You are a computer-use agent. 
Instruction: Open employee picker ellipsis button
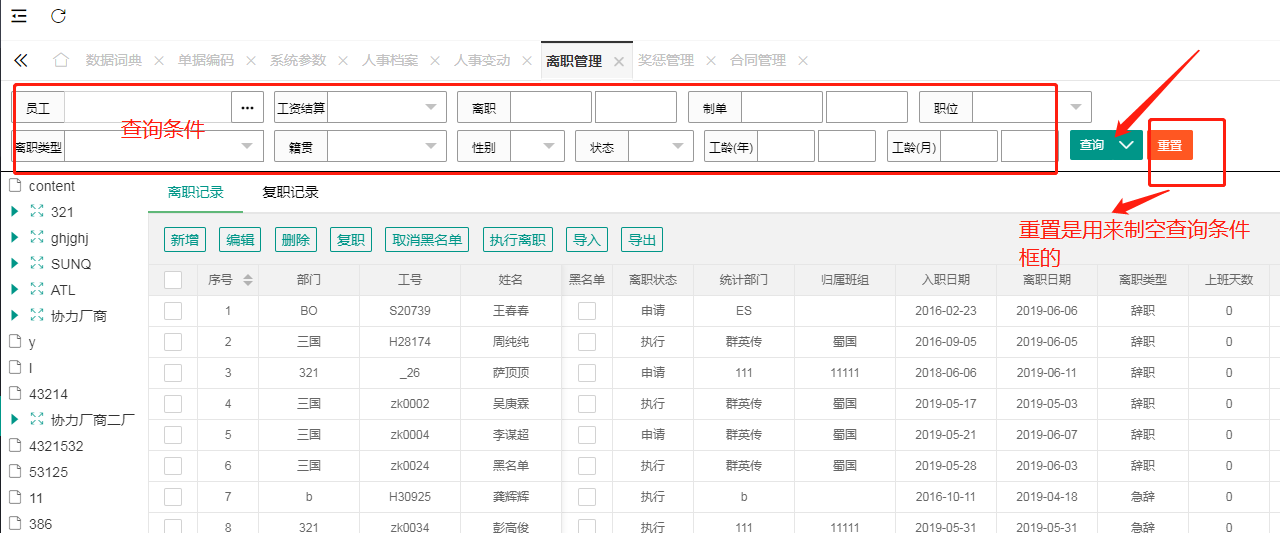[x=247, y=107]
